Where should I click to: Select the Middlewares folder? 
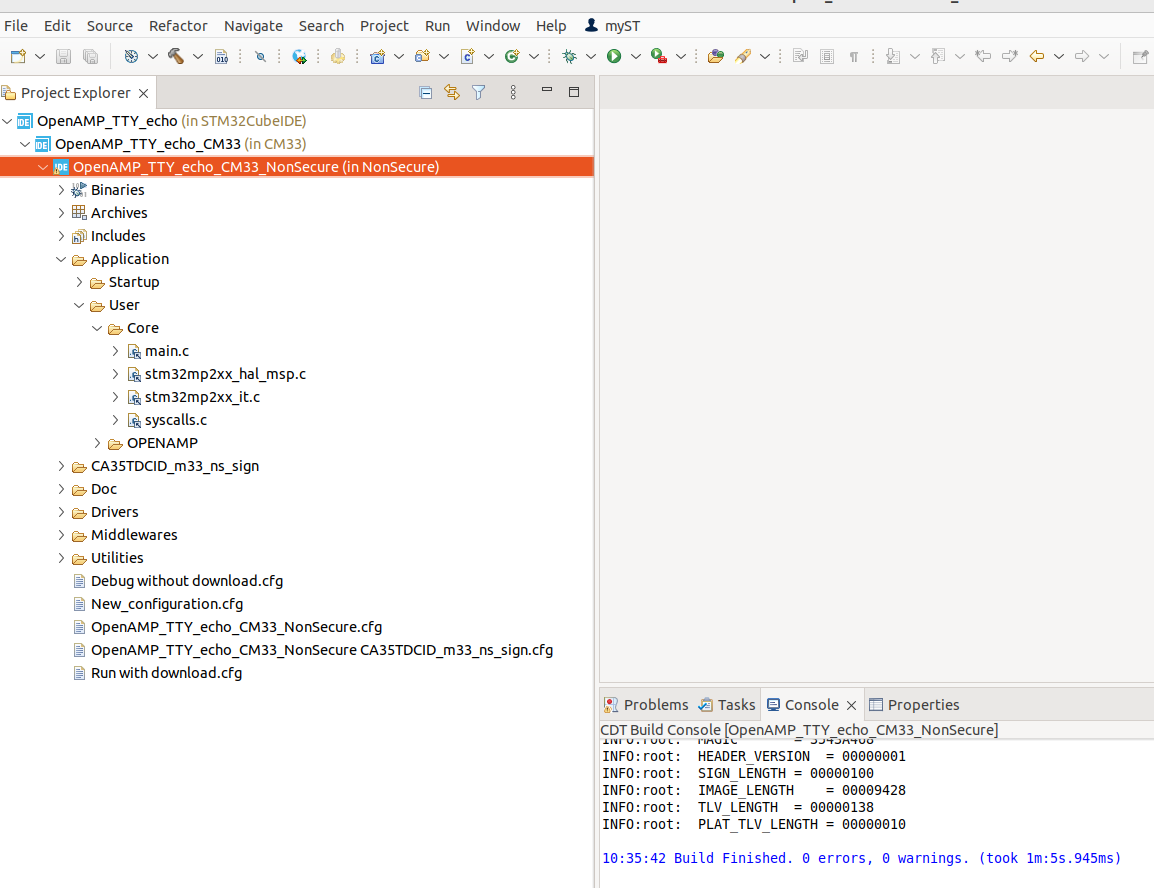tap(134, 535)
